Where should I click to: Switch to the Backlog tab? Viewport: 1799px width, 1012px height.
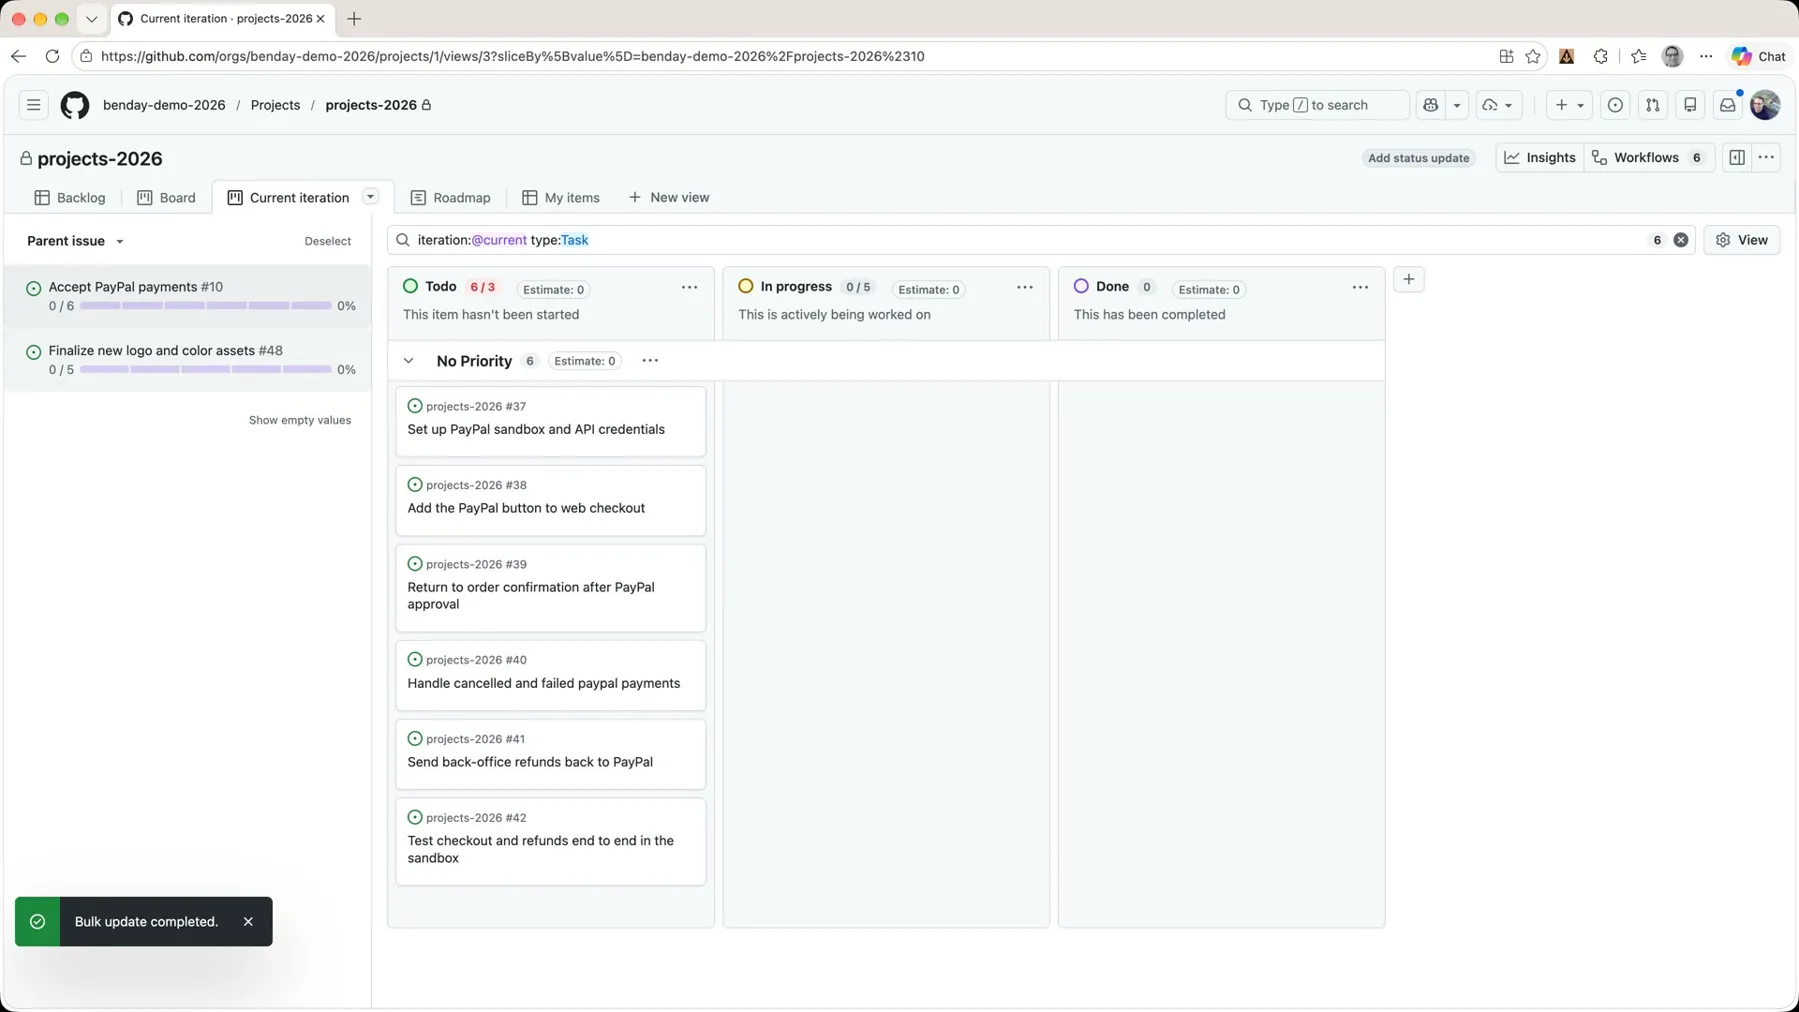click(x=70, y=198)
